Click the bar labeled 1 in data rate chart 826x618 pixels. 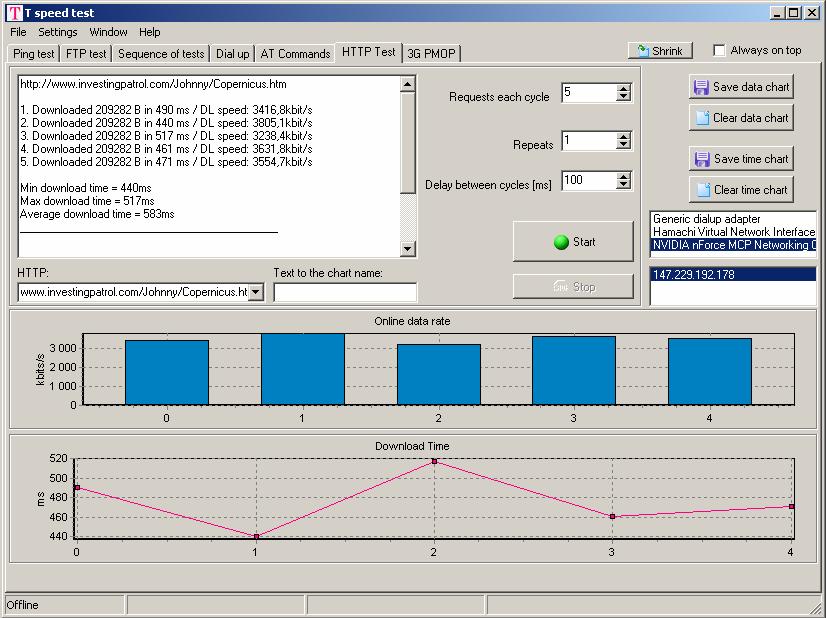point(303,369)
